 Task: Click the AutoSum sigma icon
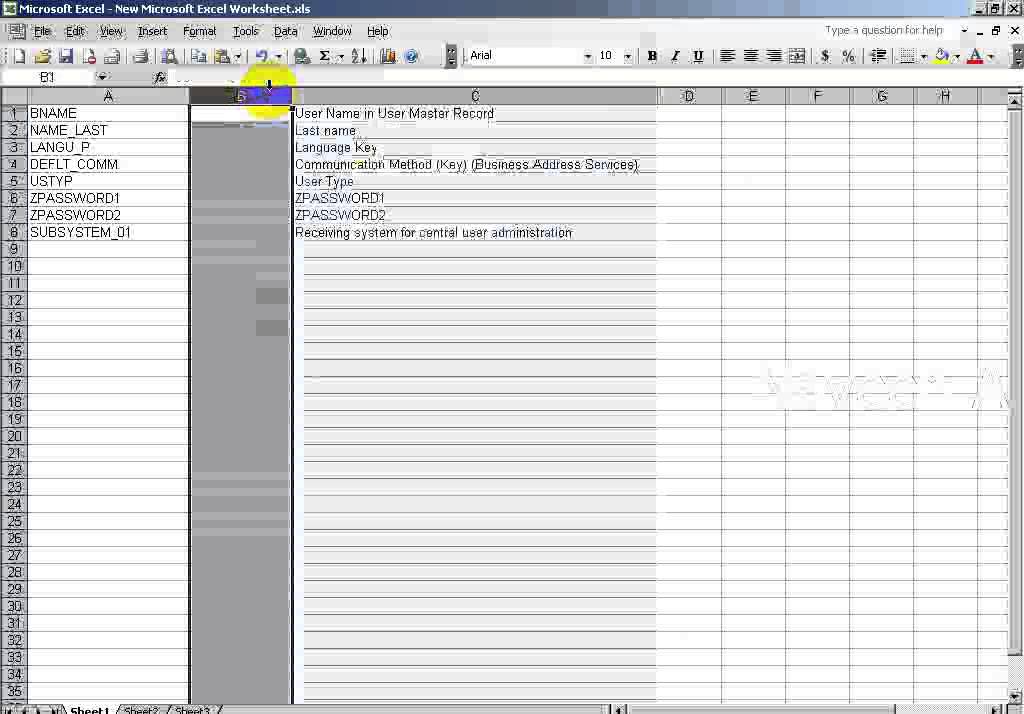pos(325,56)
